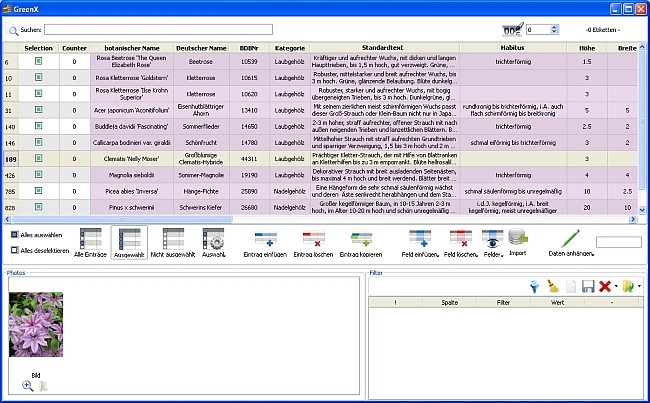Screen dimensions: 650x403
Task: Toggle selection checkbox for row 6
Action: point(39,61)
